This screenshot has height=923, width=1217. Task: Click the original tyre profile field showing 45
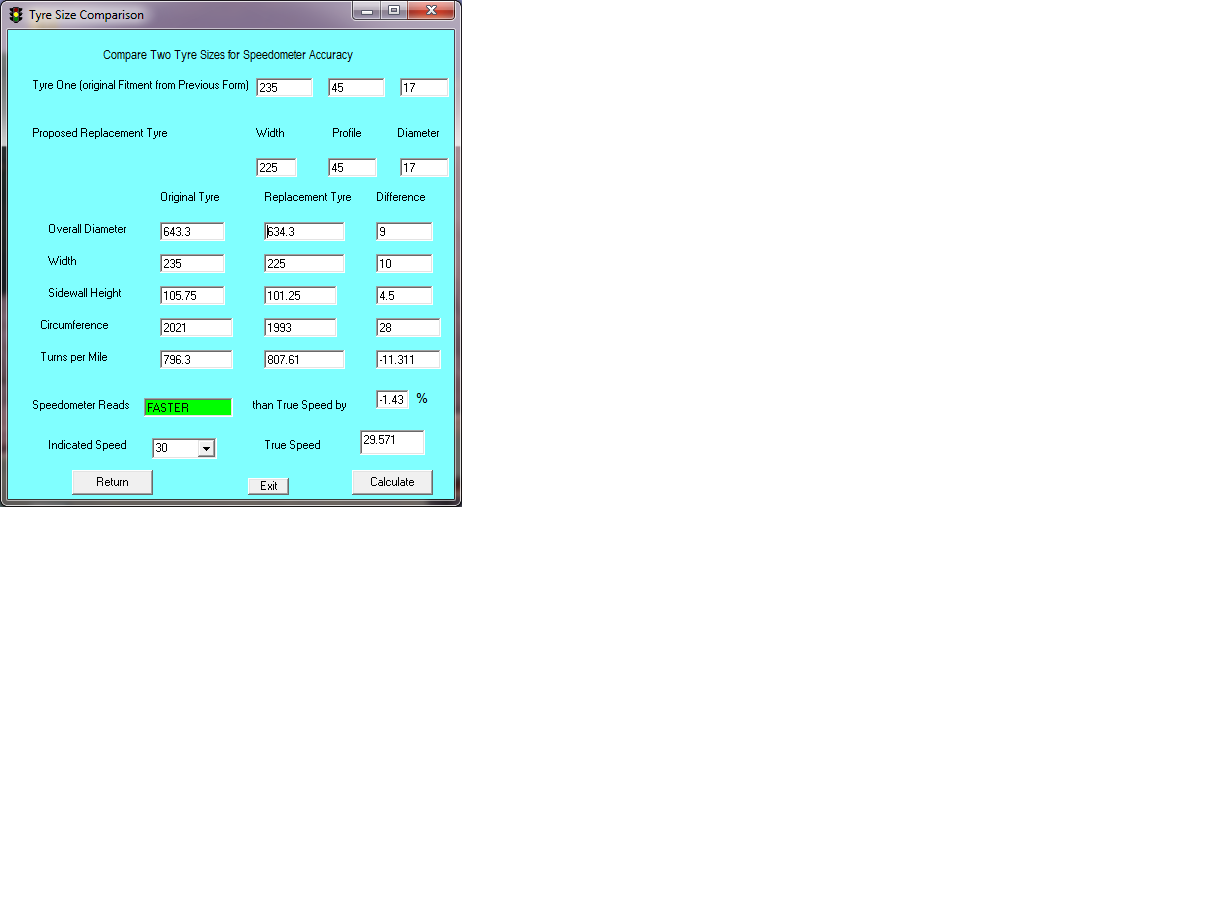click(x=356, y=87)
